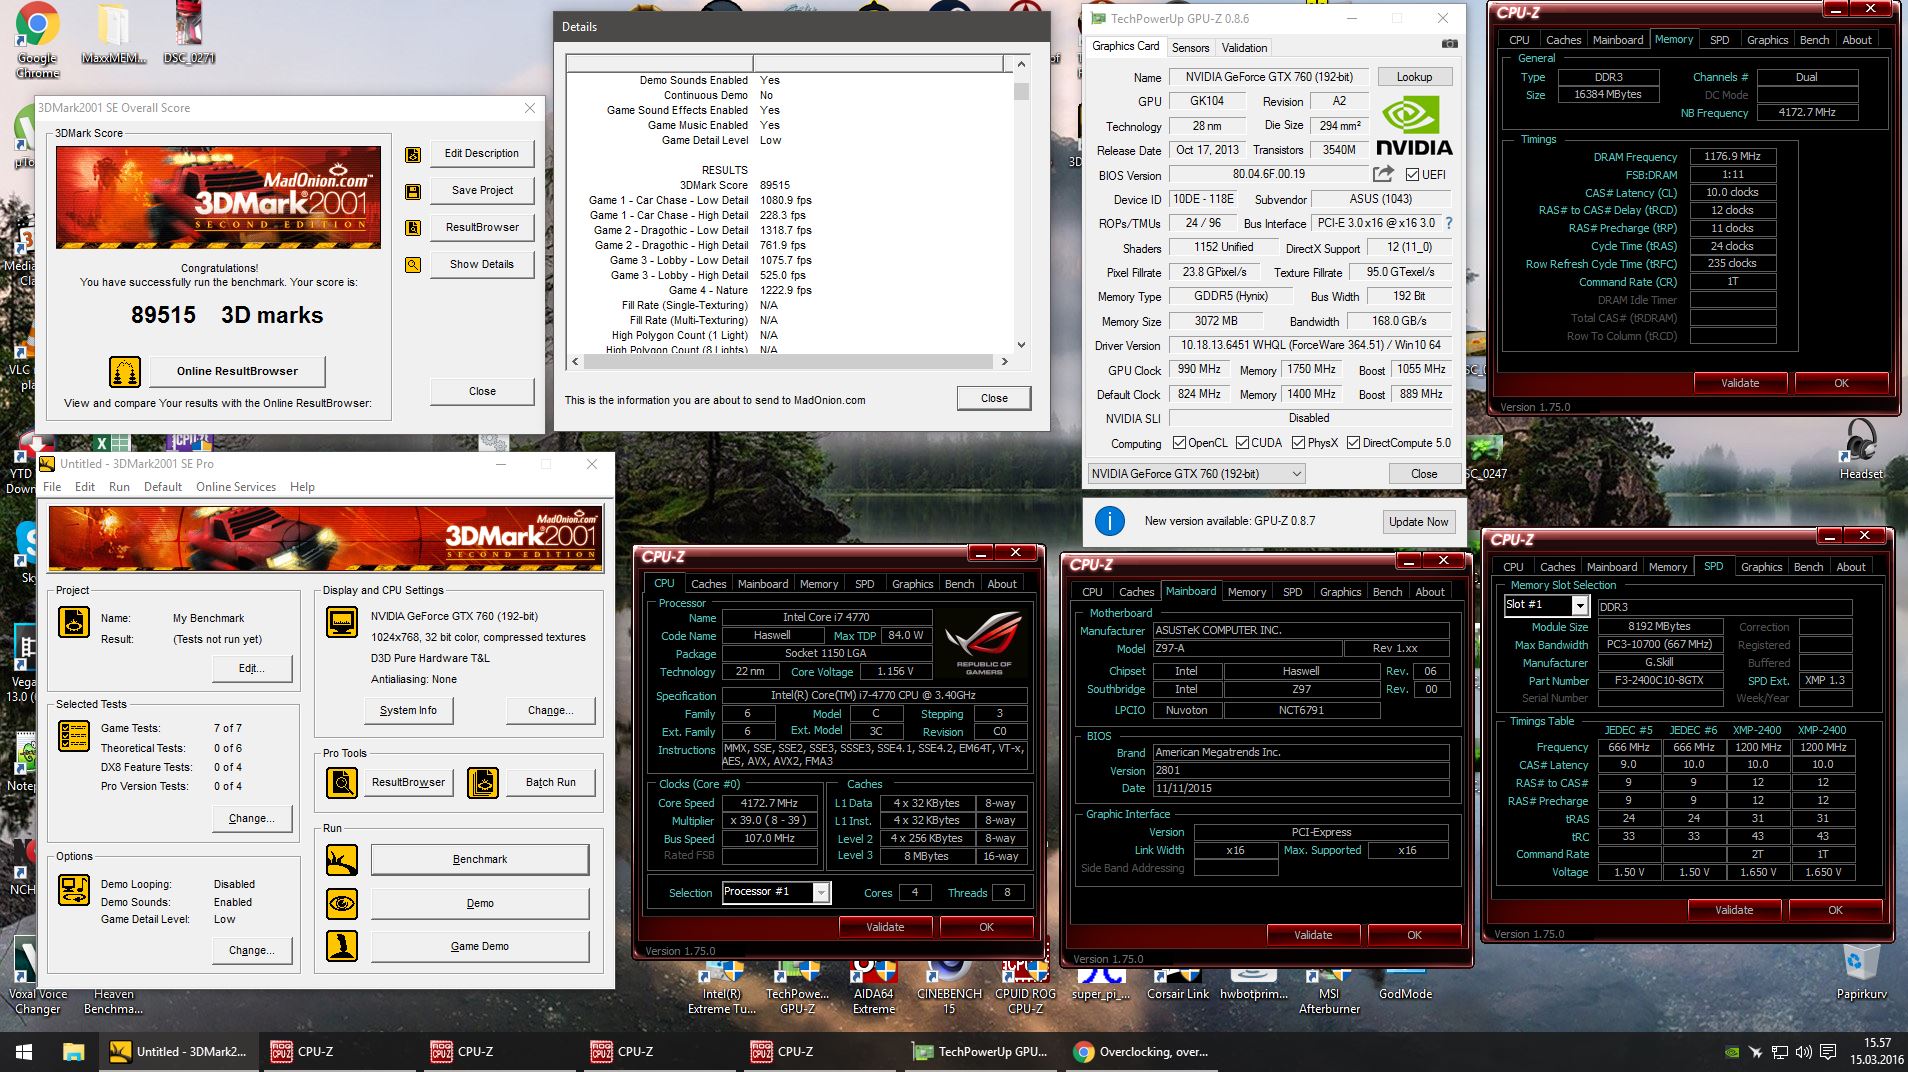This screenshot has width=1908, height=1072.
Task: Open the Papirkurv recycle bin icon
Action: pos(1862,972)
